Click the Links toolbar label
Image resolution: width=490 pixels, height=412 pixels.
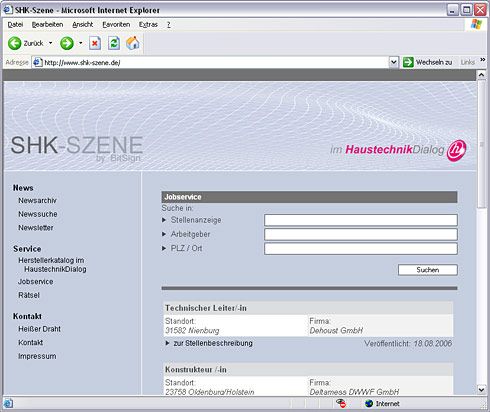(468, 62)
